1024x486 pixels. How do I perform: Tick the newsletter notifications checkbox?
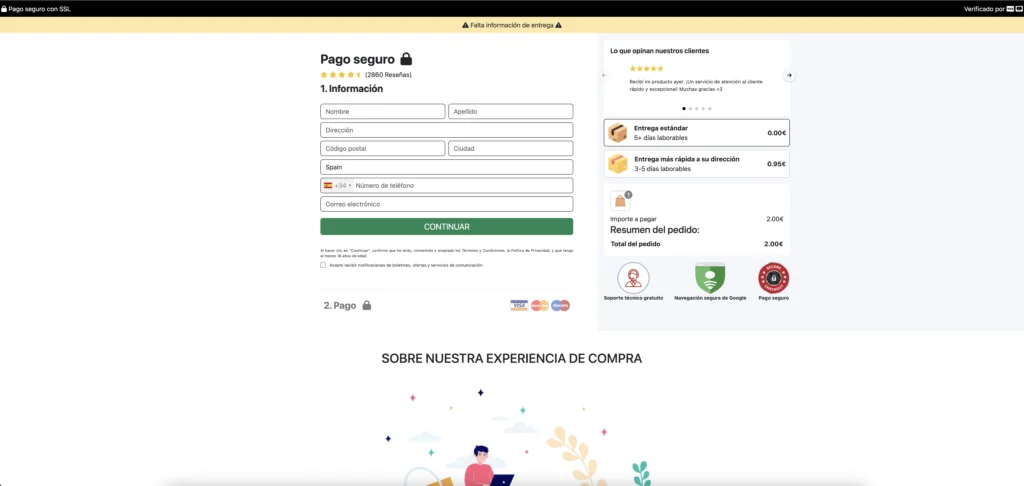(323, 265)
